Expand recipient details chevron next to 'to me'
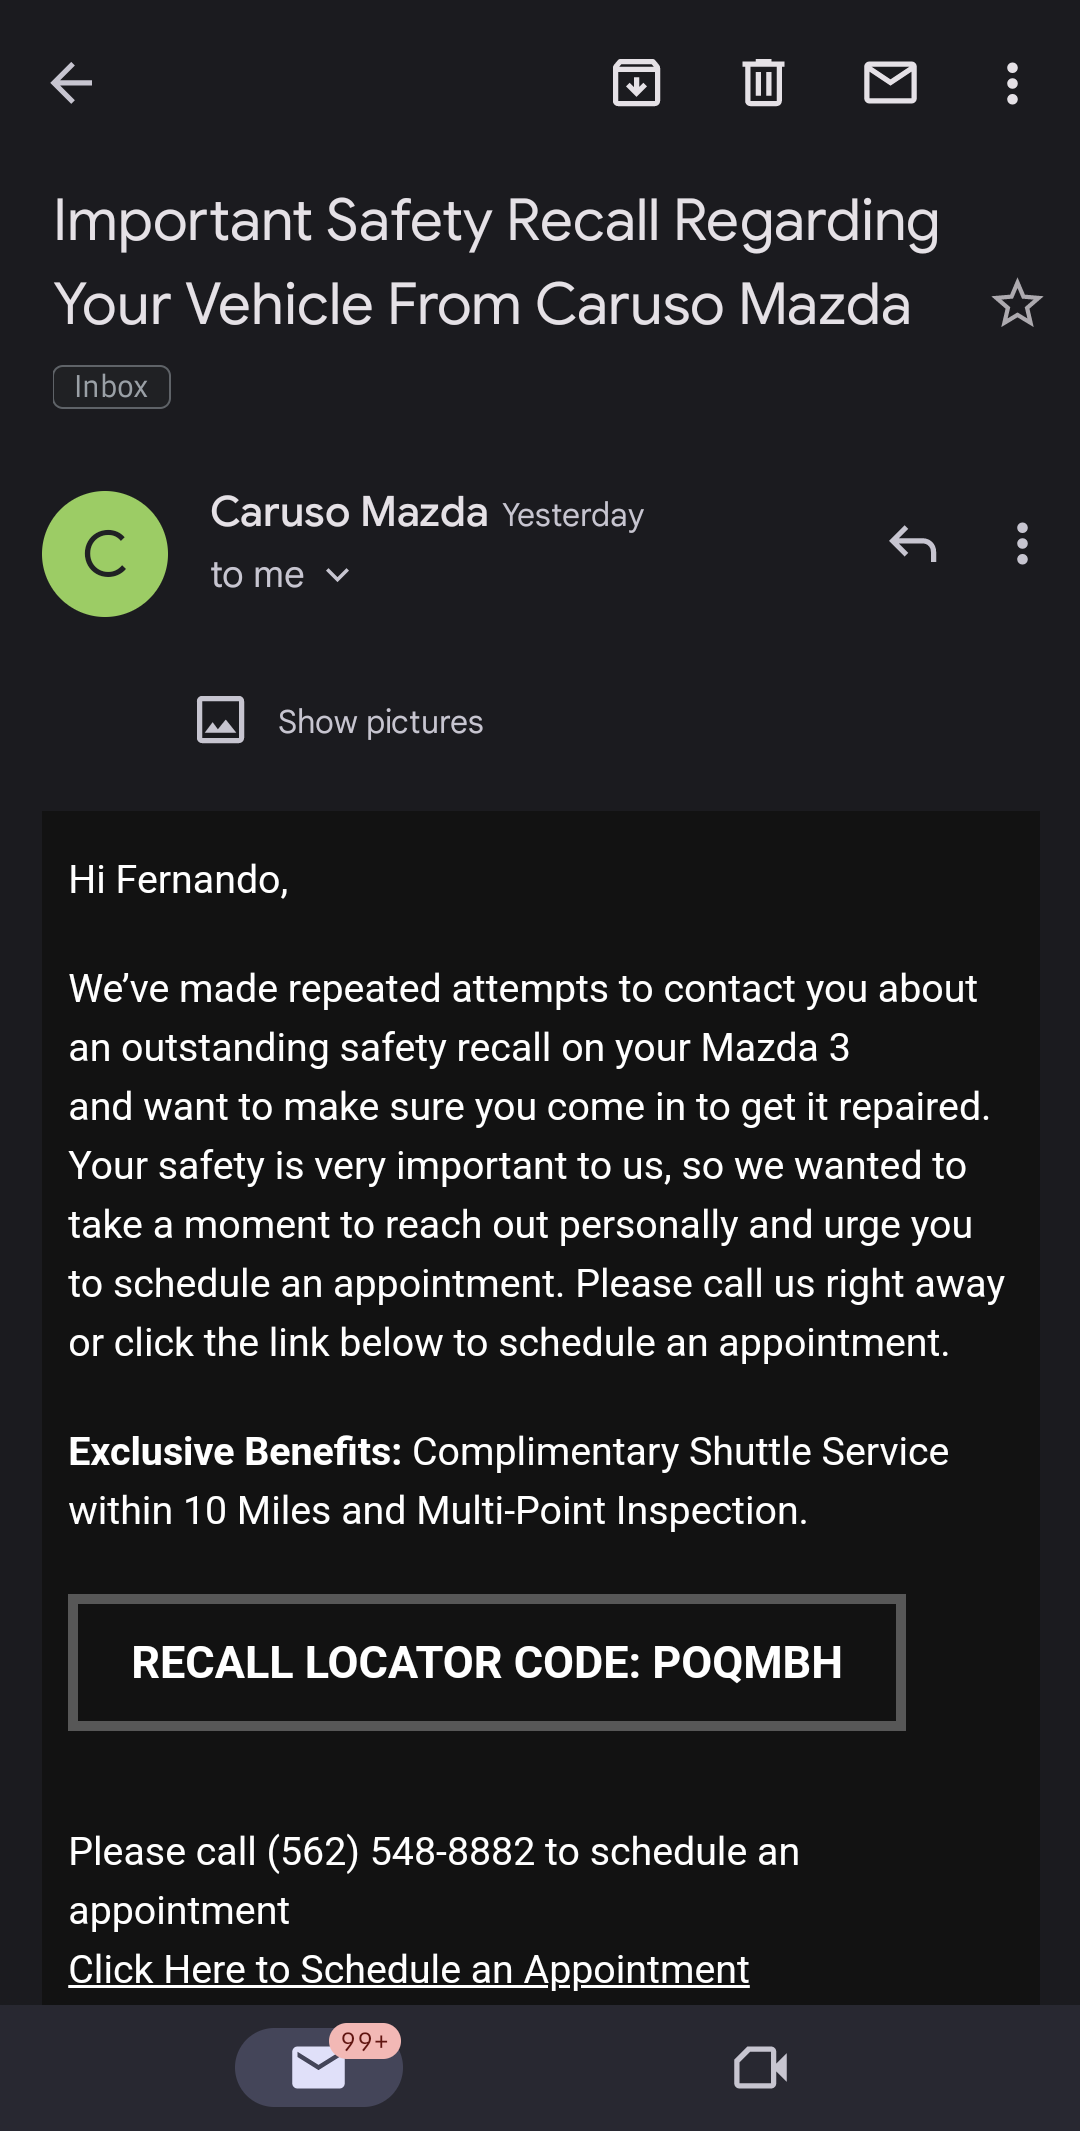This screenshot has height=2131, width=1080. pos(338,575)
